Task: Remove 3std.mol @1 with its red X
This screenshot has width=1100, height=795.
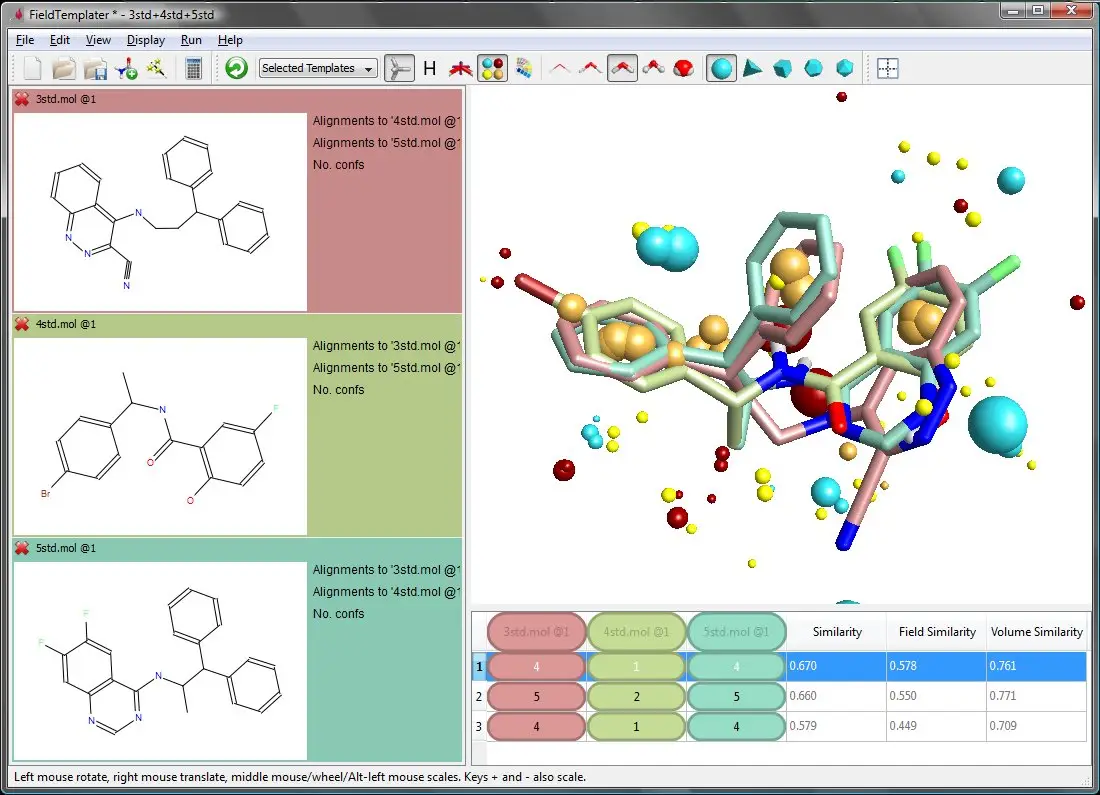Action: [x=22, y=99]
